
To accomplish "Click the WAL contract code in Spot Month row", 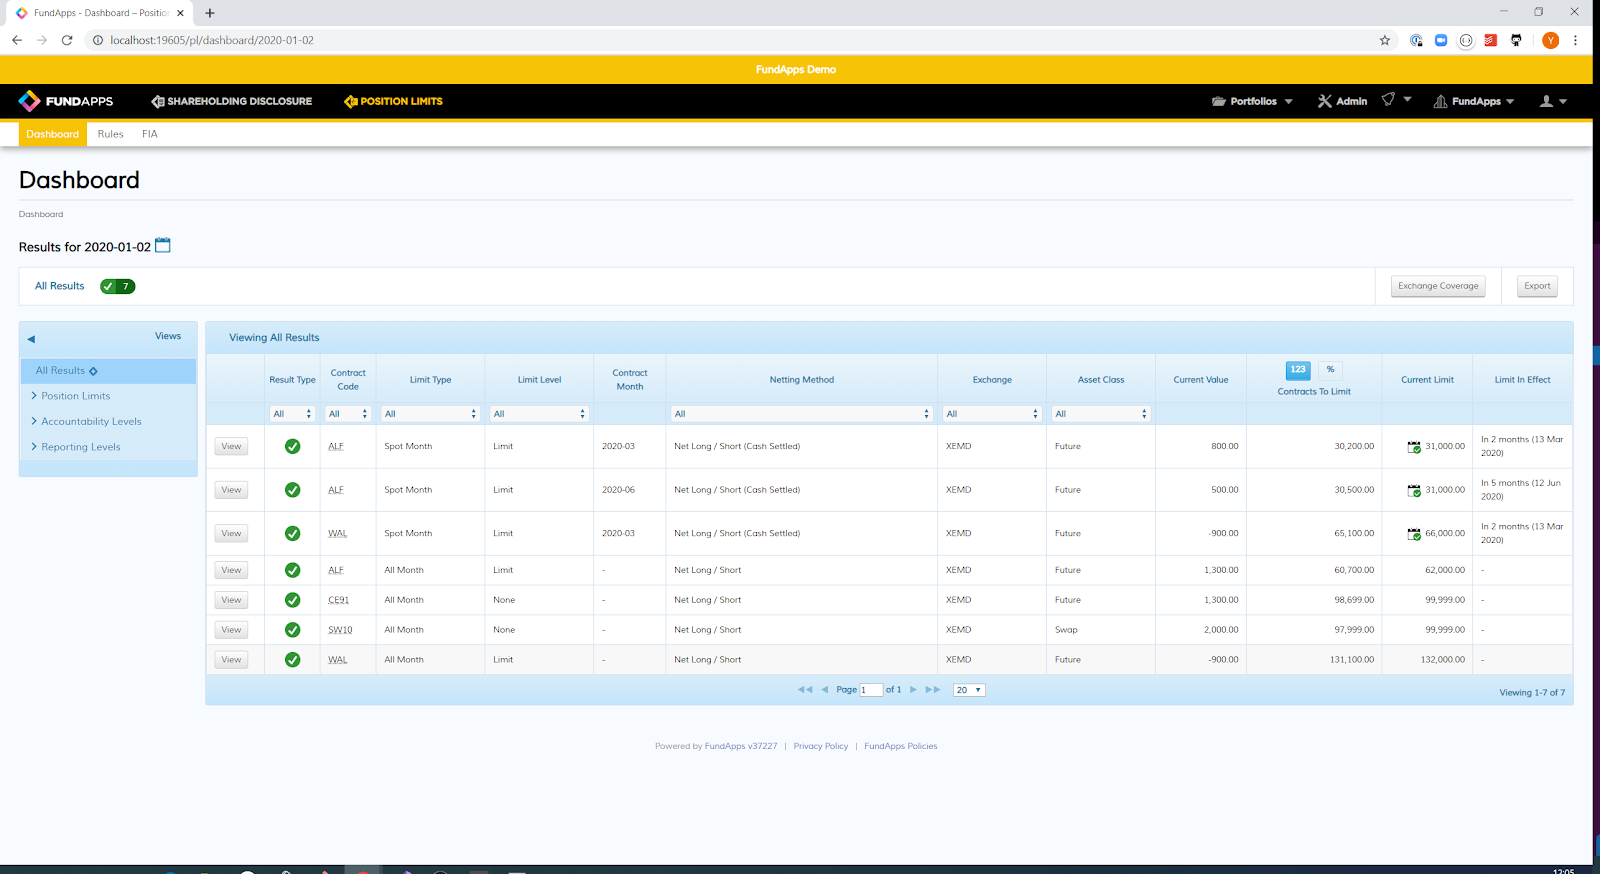I will (338, 534).
